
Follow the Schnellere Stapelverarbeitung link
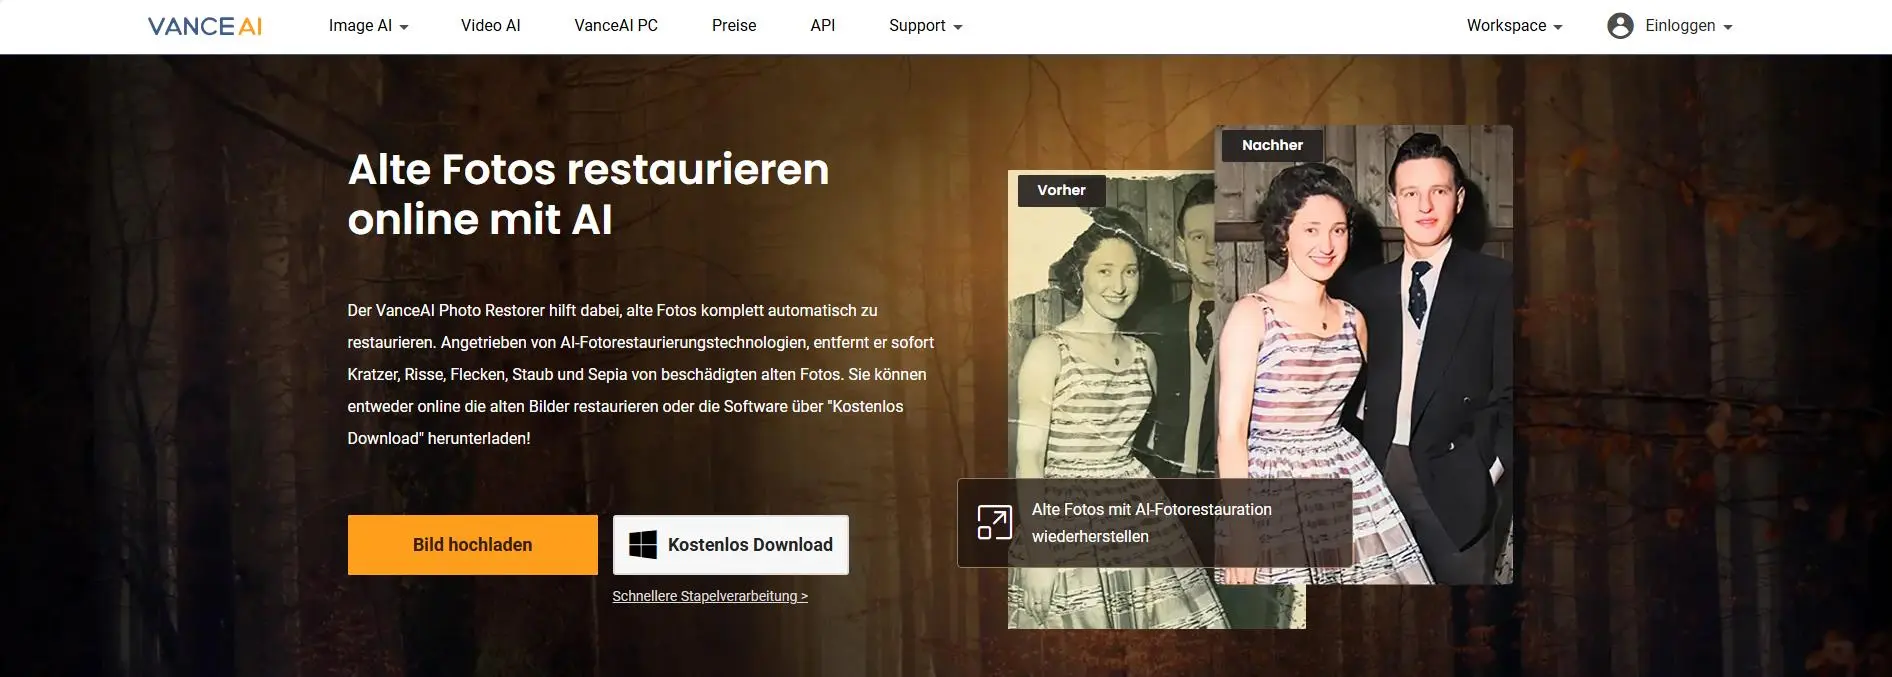[710, 596]
